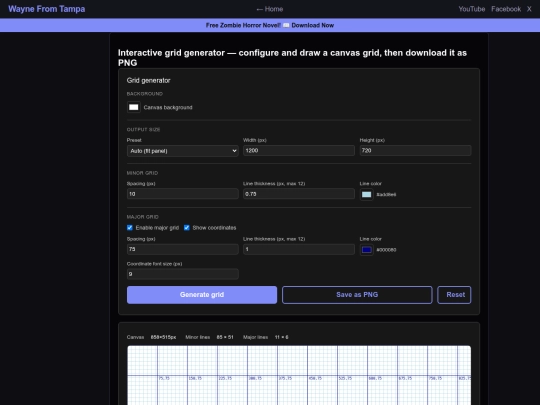Click the Height (px) input field
This screenshot has height=405, width=540.
click(415, 150)
